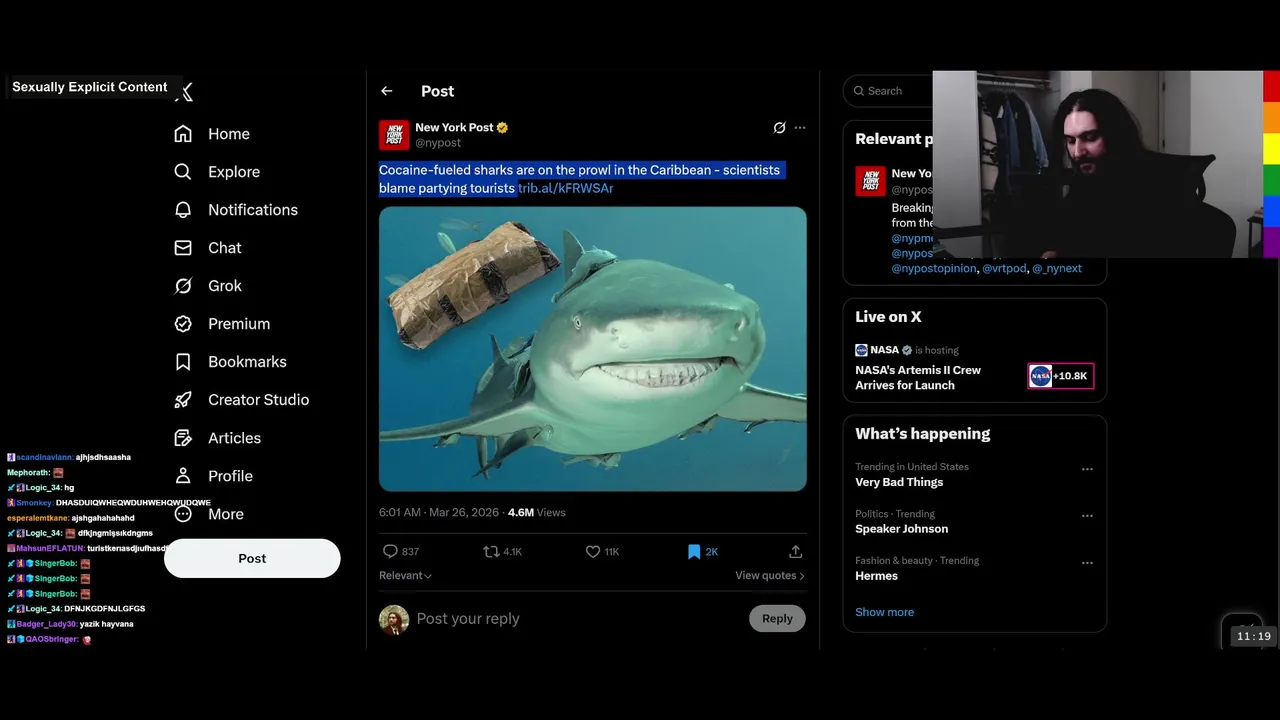Click the search magnifier icon in the Search box
Viewport: 1280px width, 720px height.
[x=859, y=91]
